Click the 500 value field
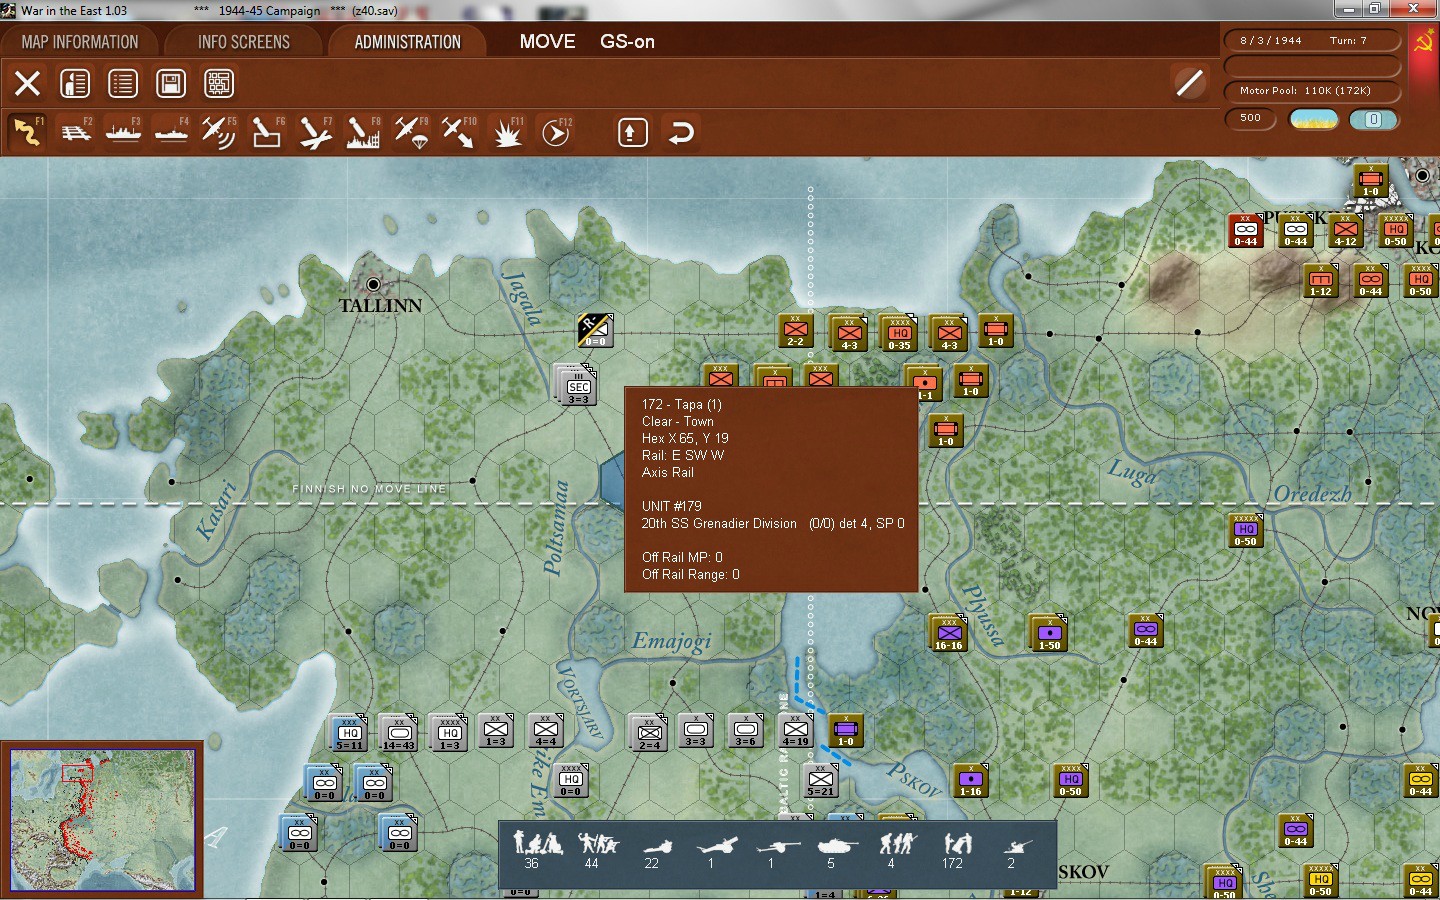This screenshot has width=1440, height=900. [x=1251, y=118]
